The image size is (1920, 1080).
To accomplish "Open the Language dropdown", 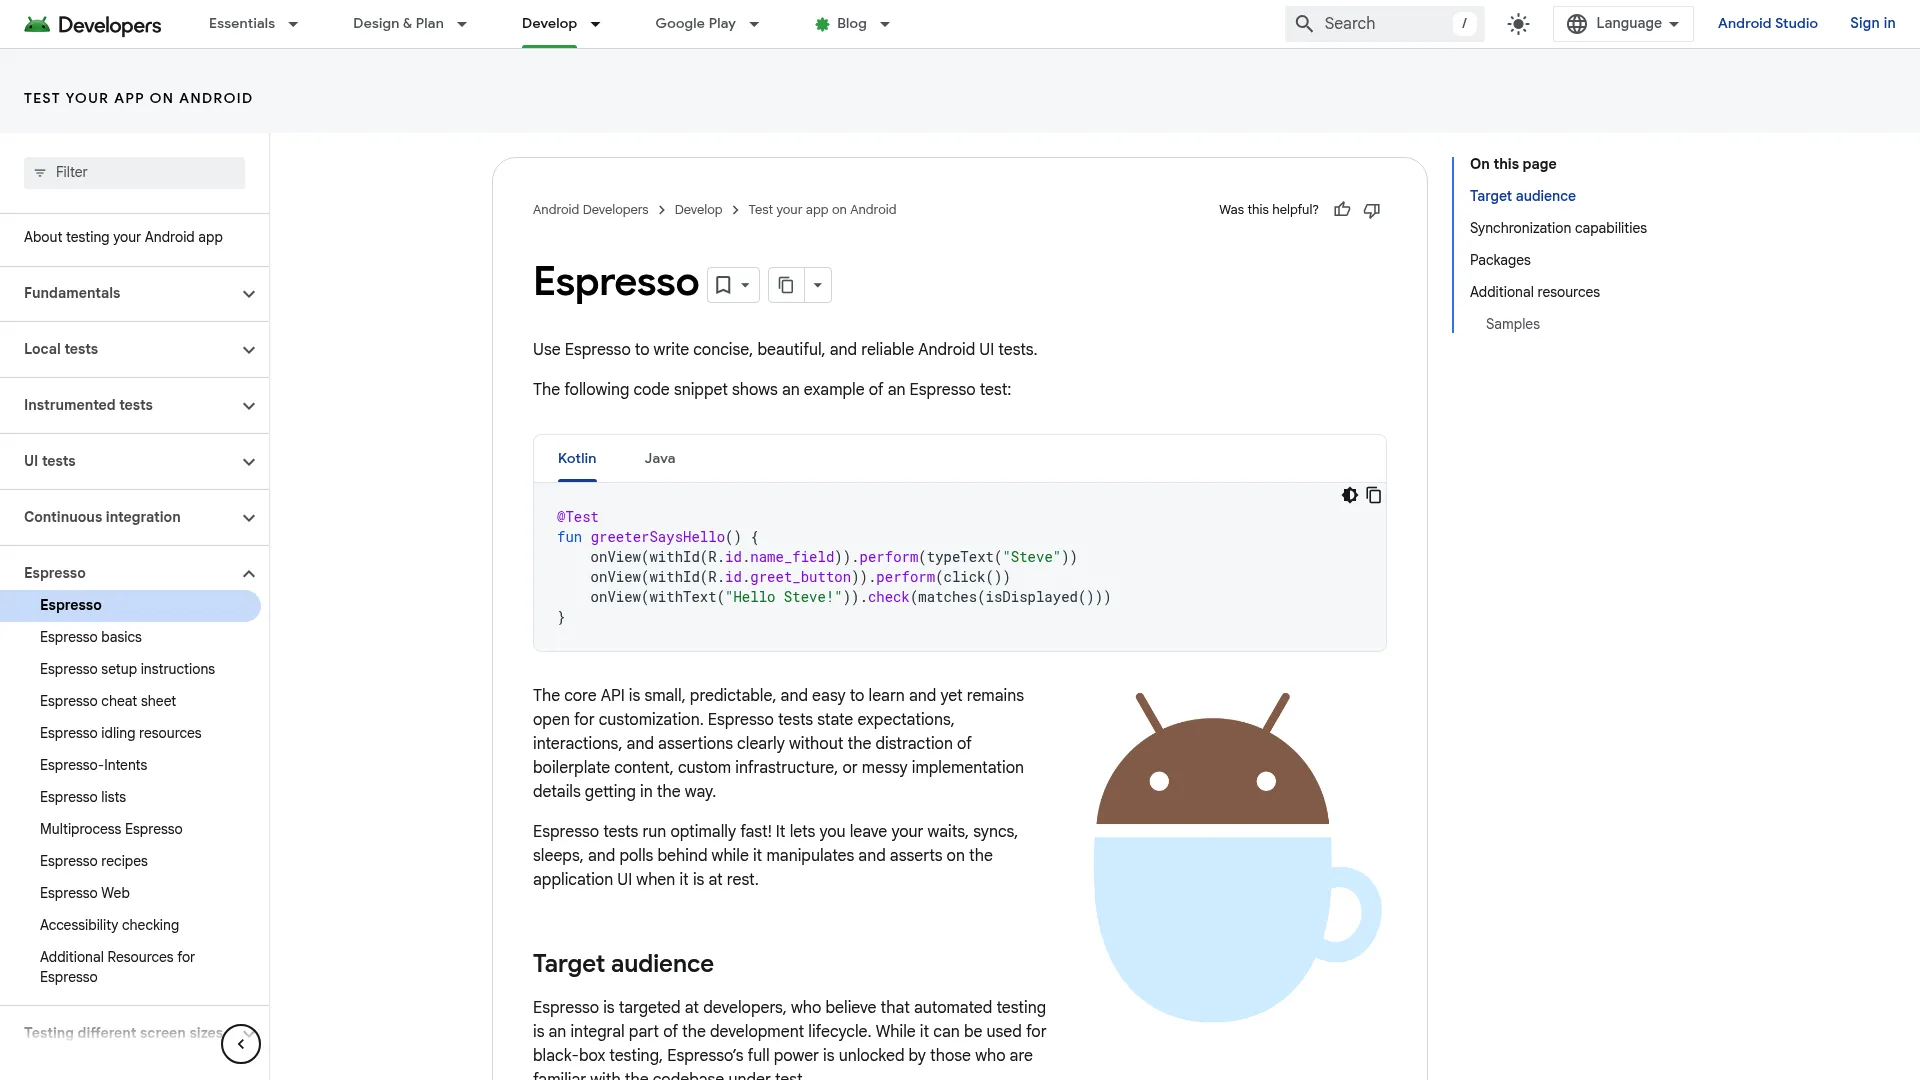I will pyautogui.click(x=1623, y=24).
